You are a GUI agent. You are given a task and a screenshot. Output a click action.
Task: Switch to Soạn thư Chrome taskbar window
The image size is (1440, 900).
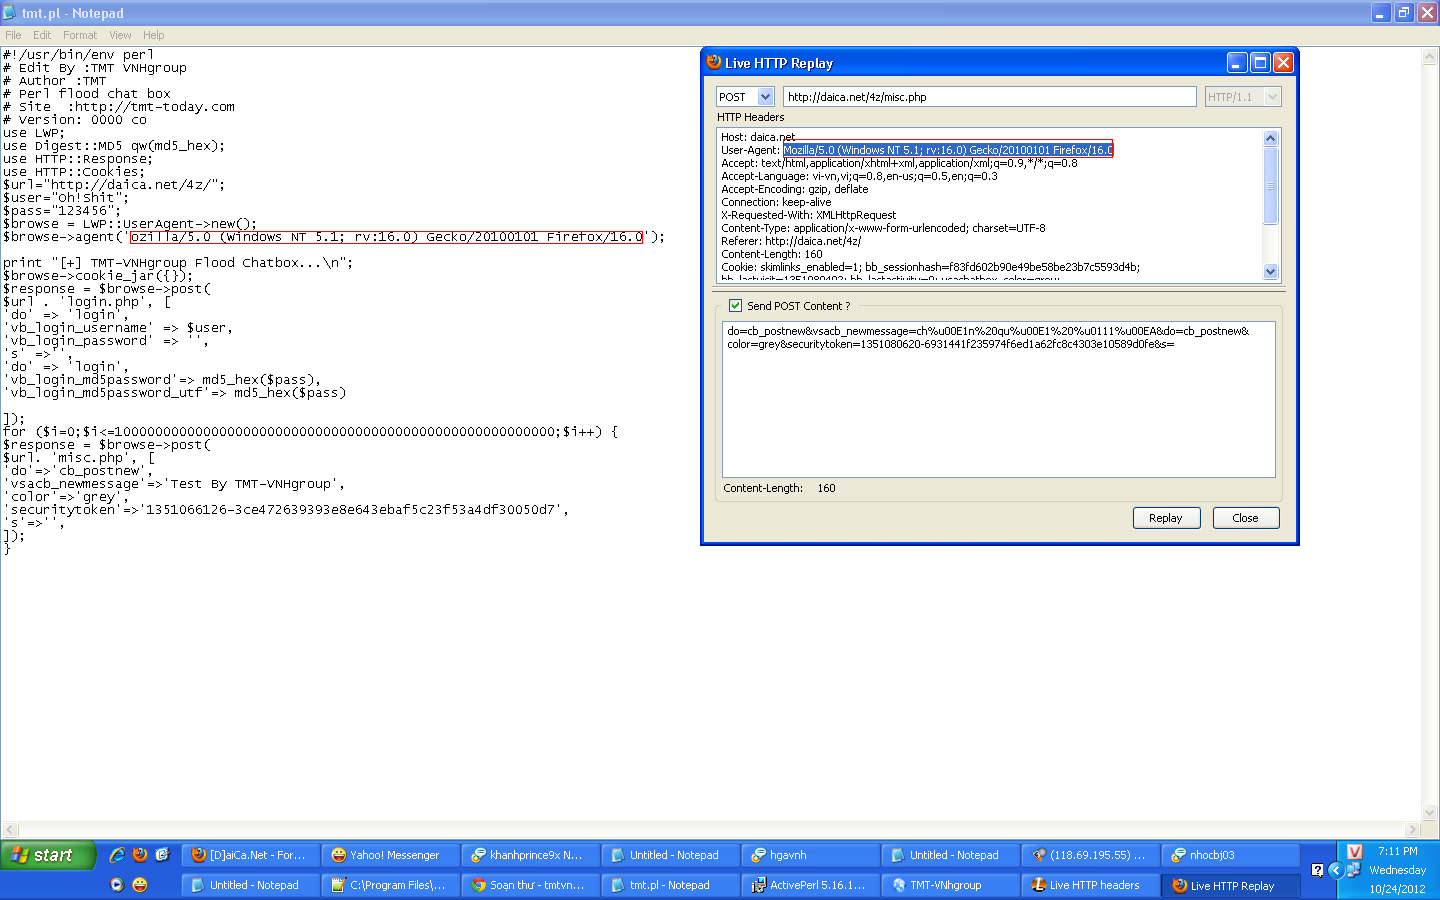531,885
